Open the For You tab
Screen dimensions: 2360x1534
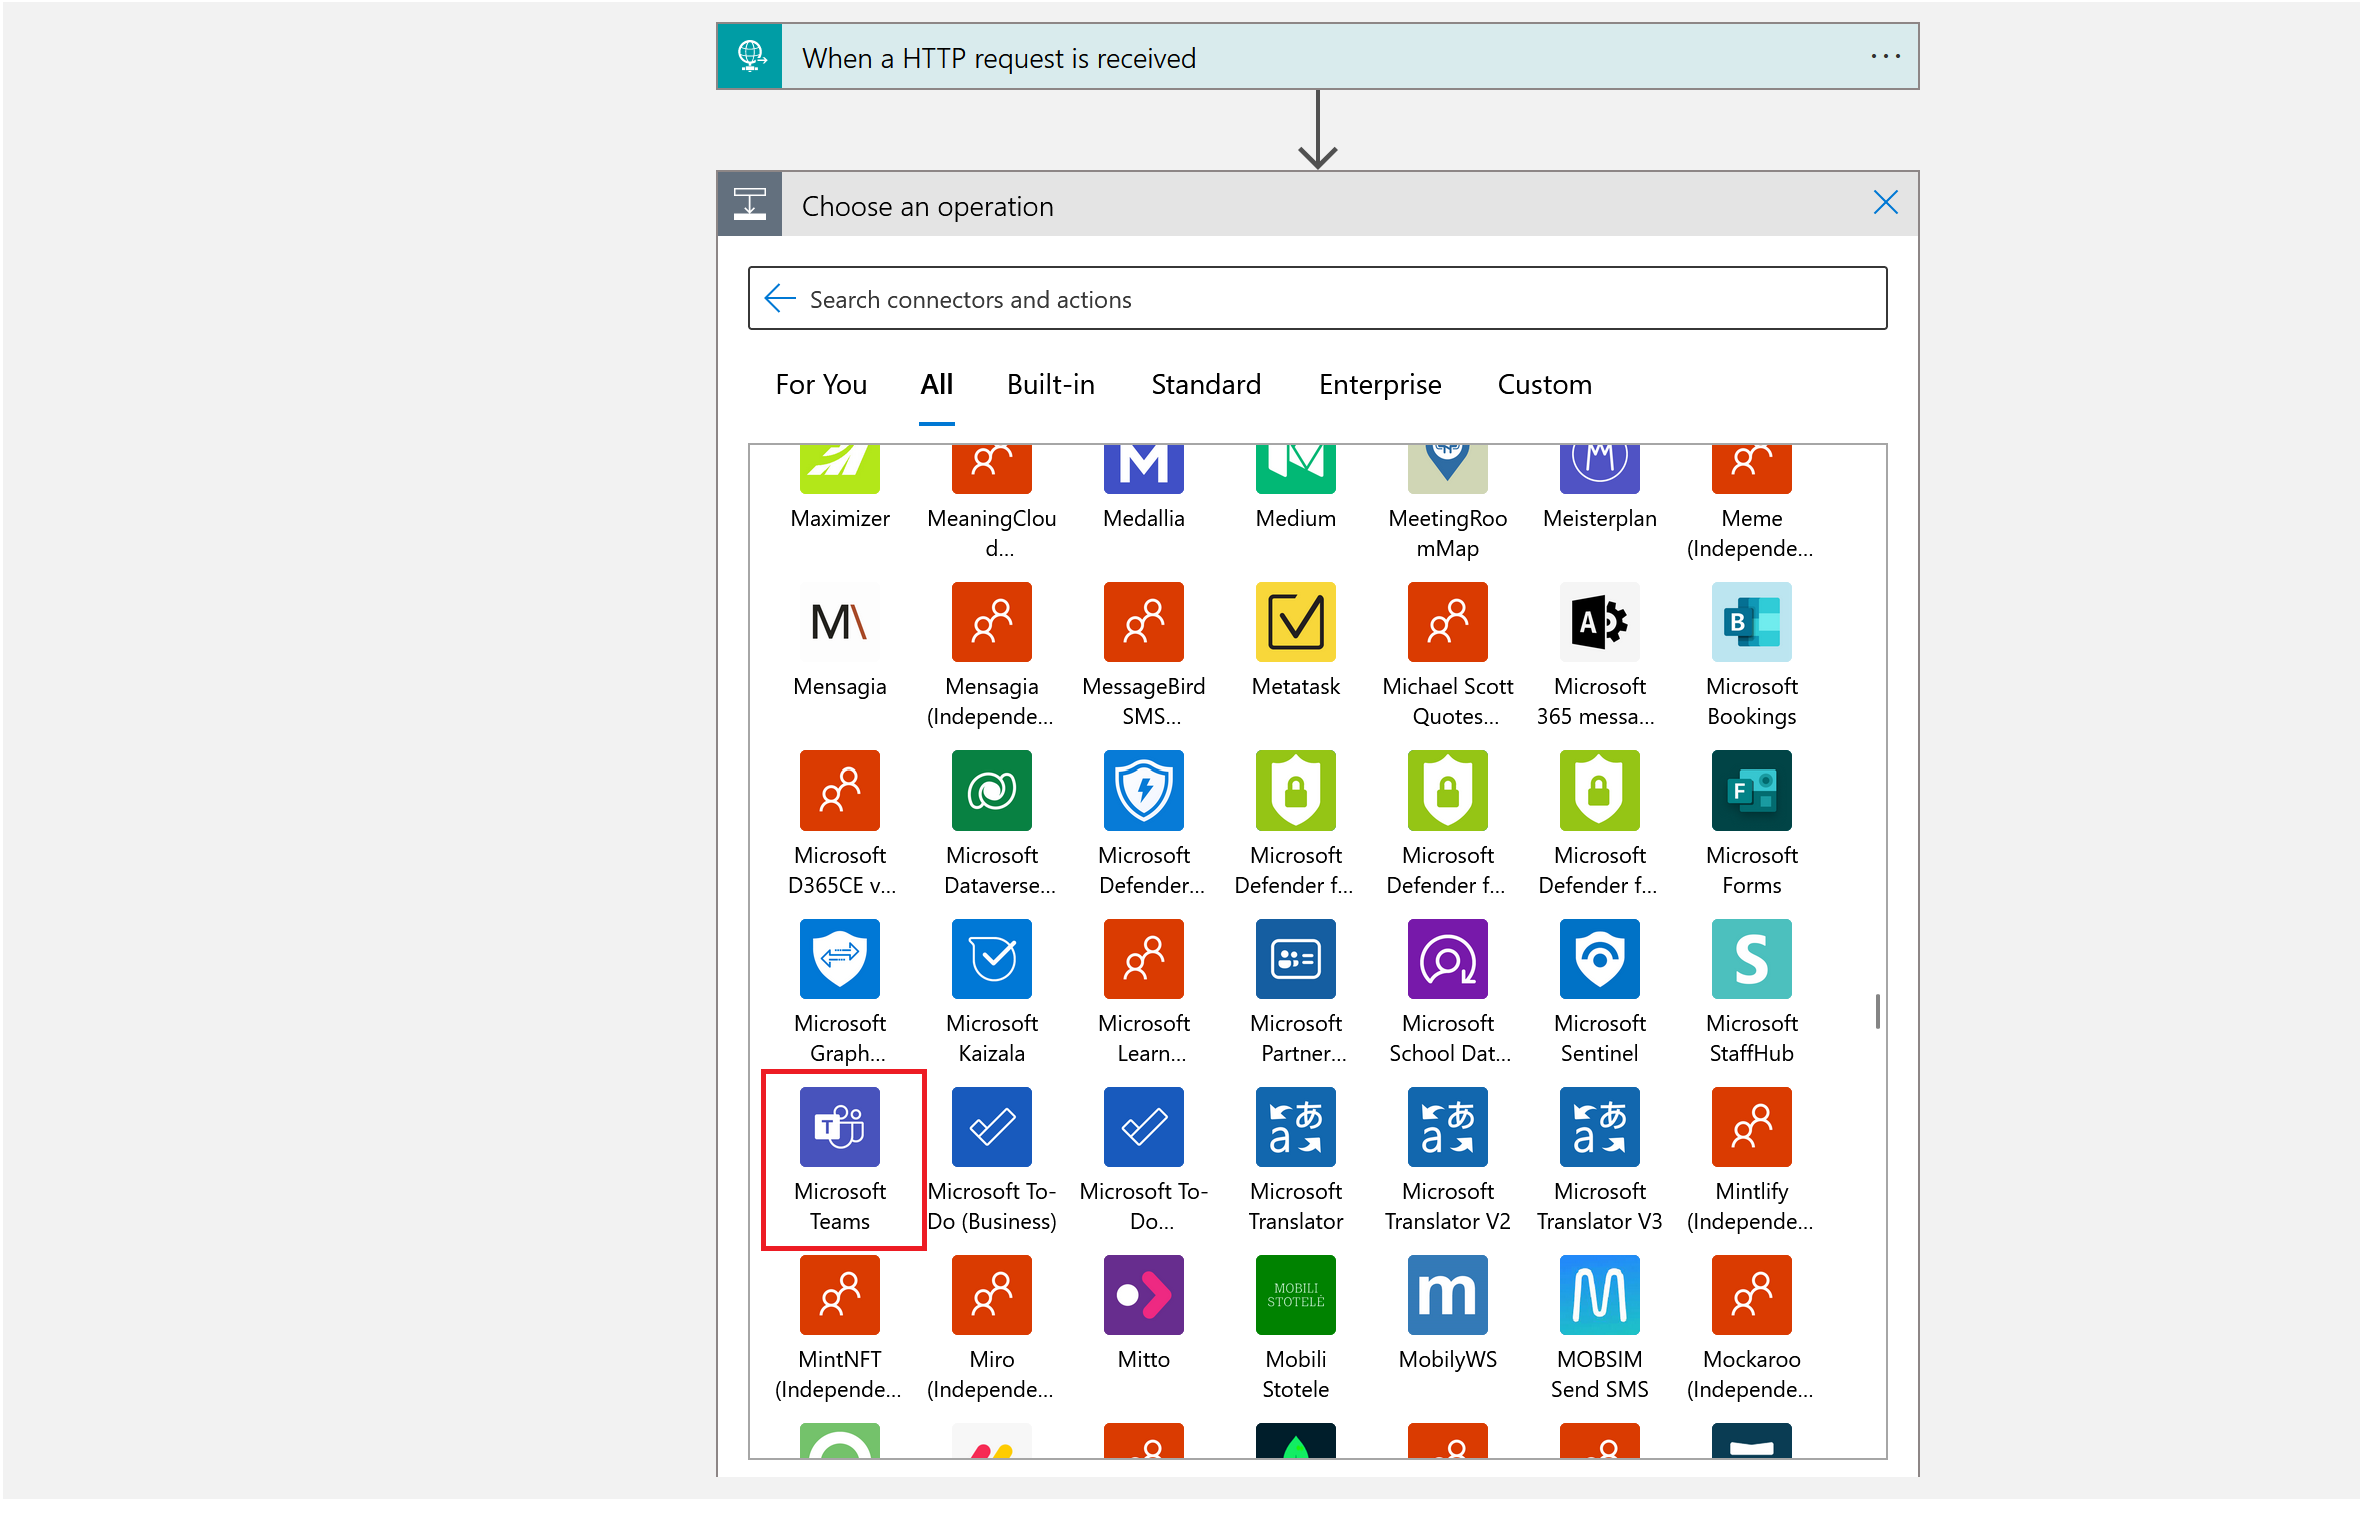tap(820, 385)
